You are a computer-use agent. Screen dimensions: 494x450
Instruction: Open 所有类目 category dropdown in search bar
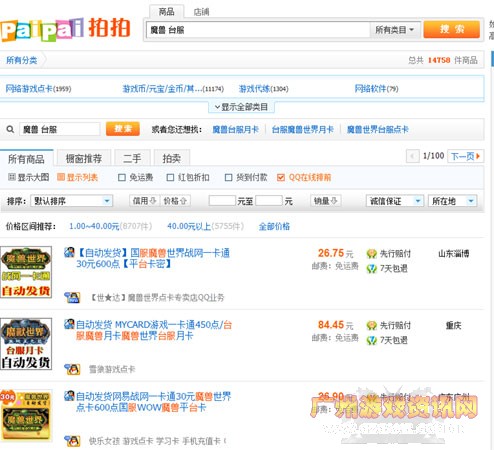pos(395,30)
